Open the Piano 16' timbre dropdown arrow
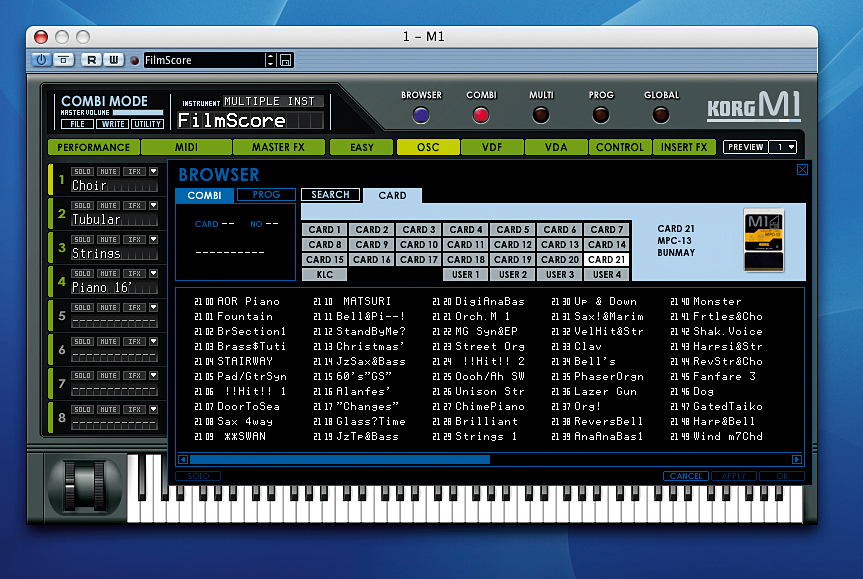Screen dimensions: 863x579 pyautogui.click(x=154, y=274)
